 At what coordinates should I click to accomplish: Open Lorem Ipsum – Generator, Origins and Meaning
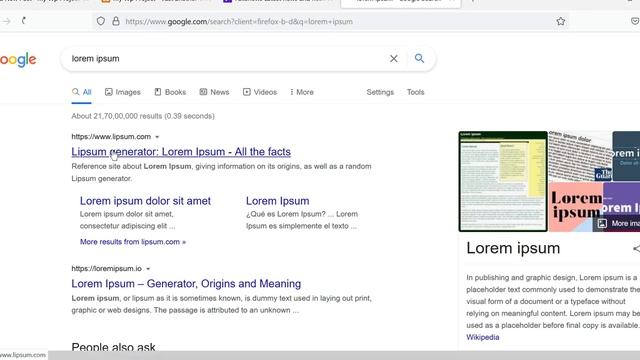[186, 284]
